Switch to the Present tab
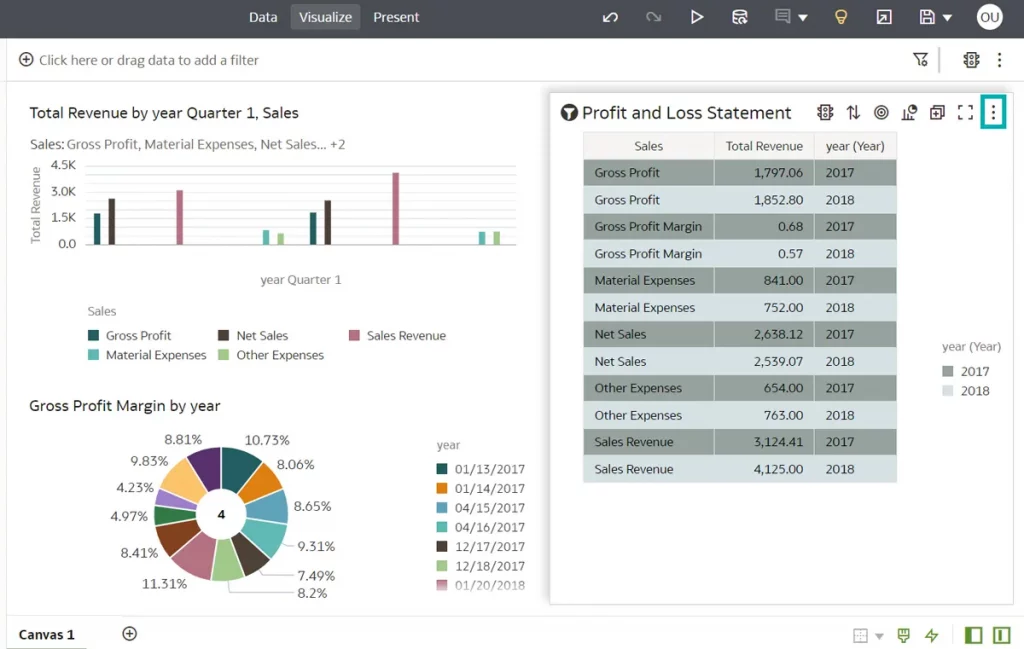The width and height of the screenshot is (1024, 649). (x=396, y=17)
